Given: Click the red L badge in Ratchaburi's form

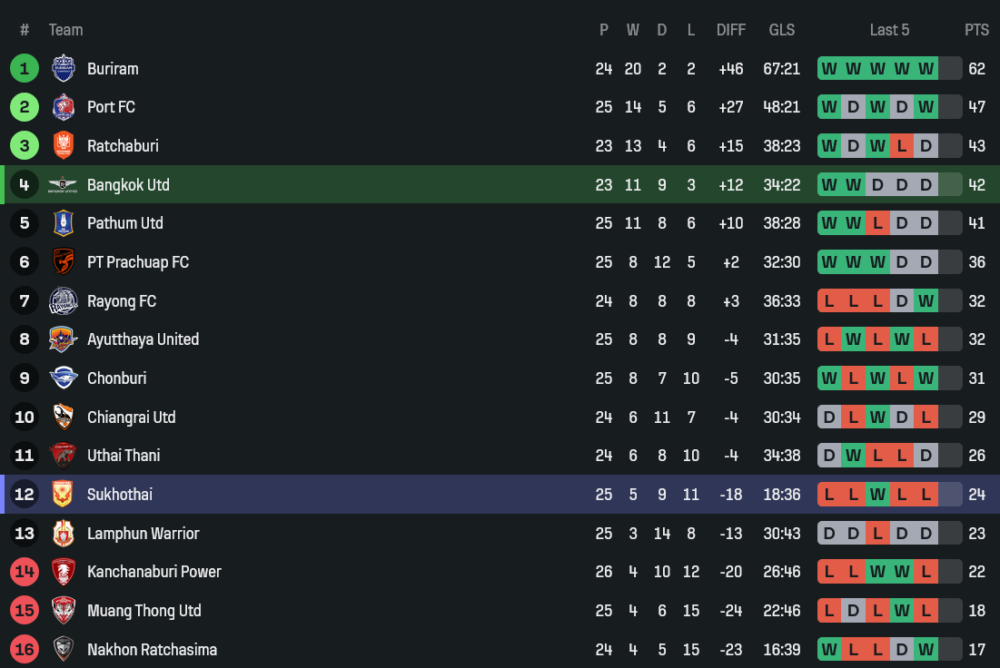Looking at the screenshot, I should (x=902, y=146).
